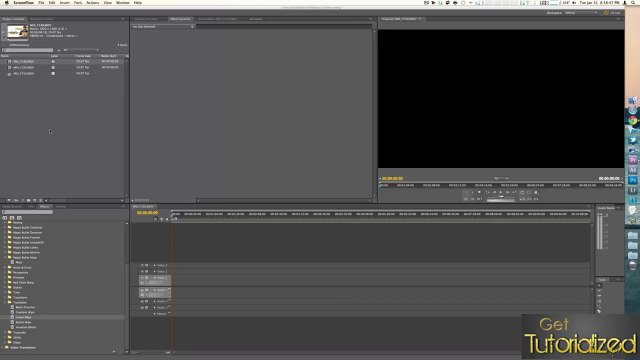640x360 pixels.
Task: Select the Selection tool in Tools panel
Action: pos(599,285)
